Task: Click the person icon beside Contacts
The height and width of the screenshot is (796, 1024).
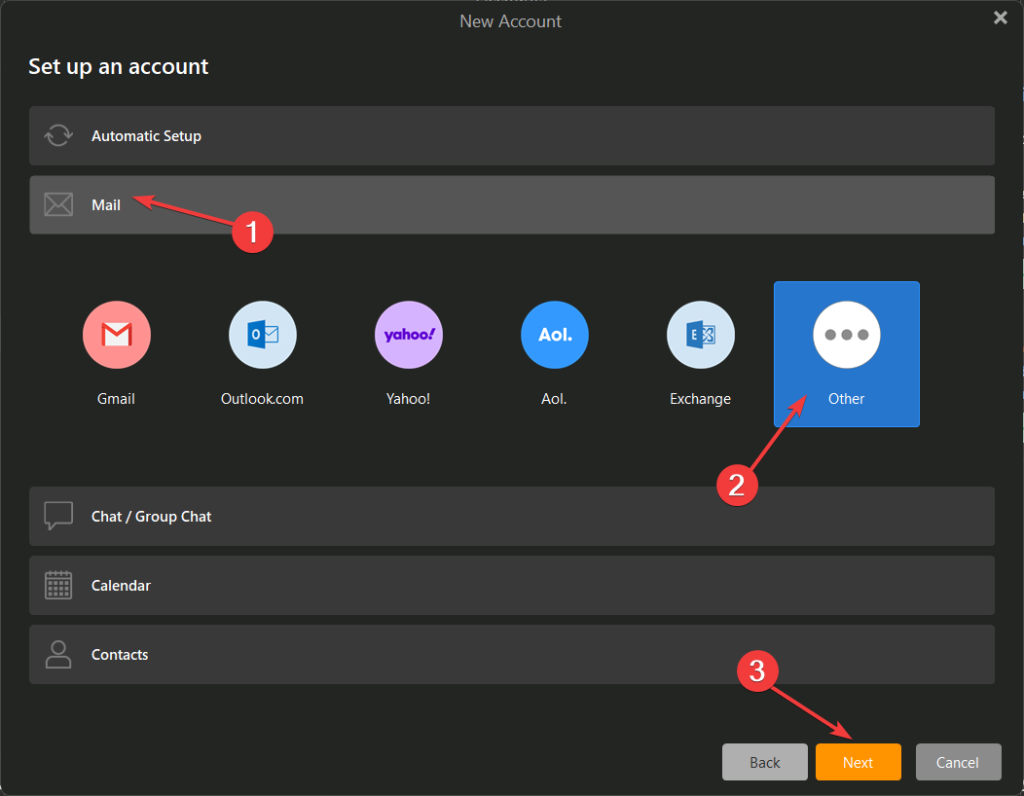Action: [59, 654]
